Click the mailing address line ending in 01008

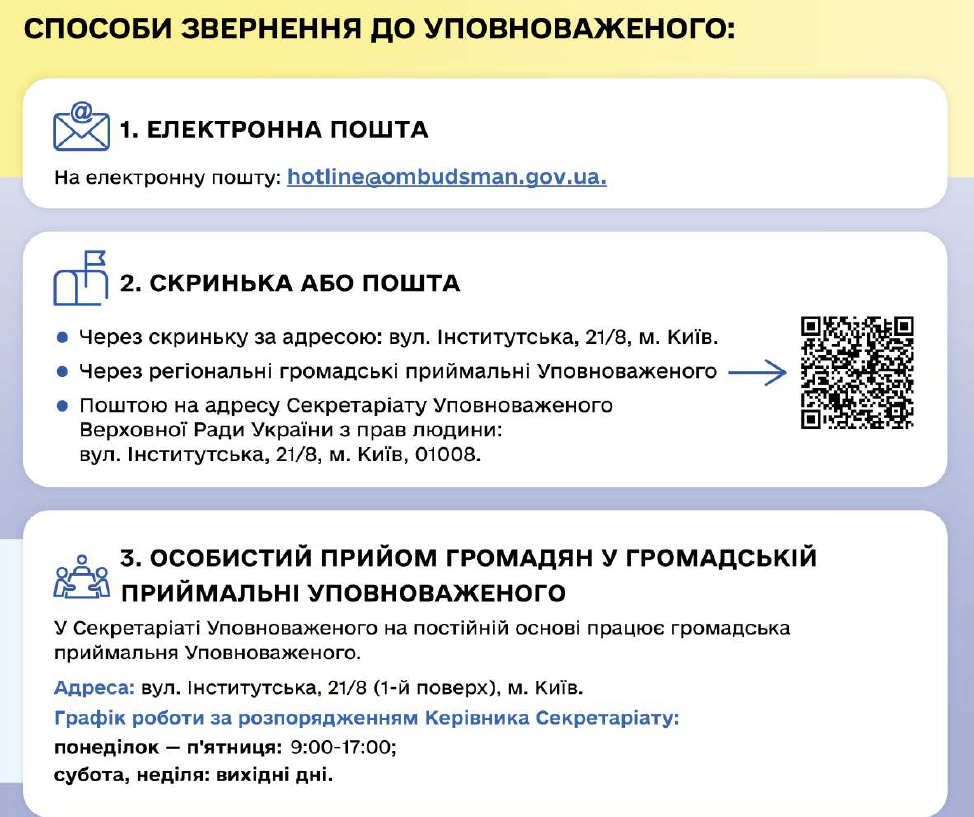tap(280, 455)
